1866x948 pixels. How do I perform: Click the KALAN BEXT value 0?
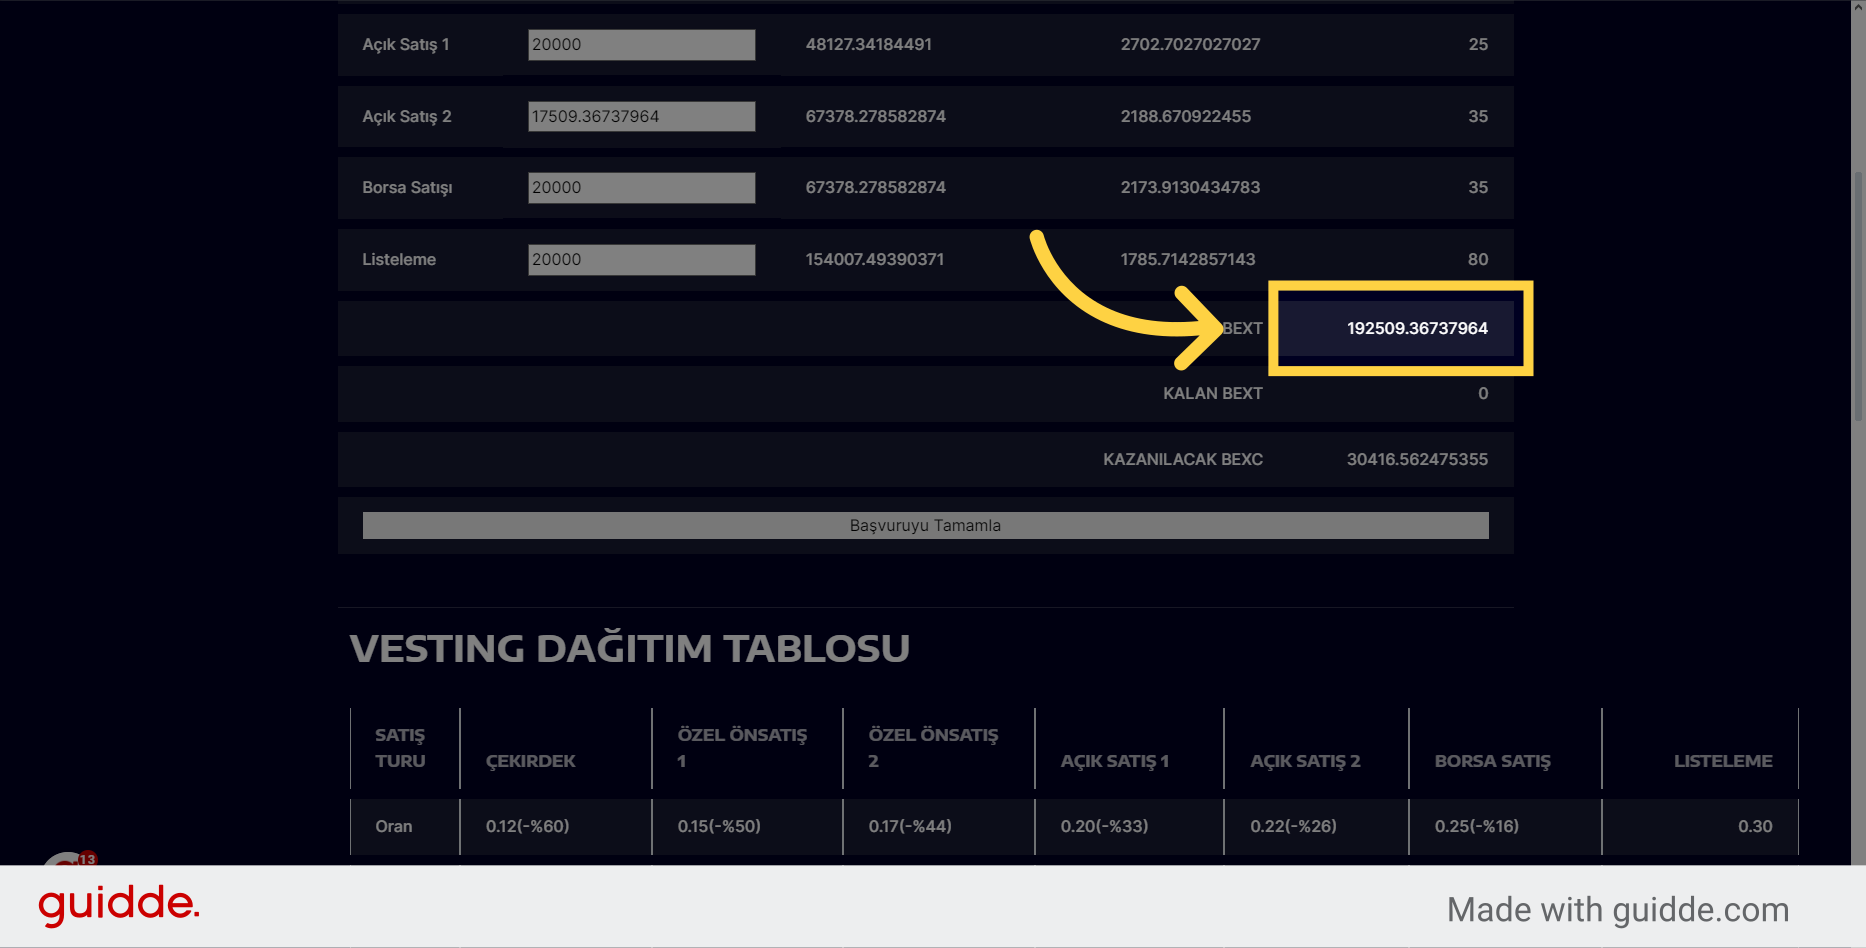1483,394
